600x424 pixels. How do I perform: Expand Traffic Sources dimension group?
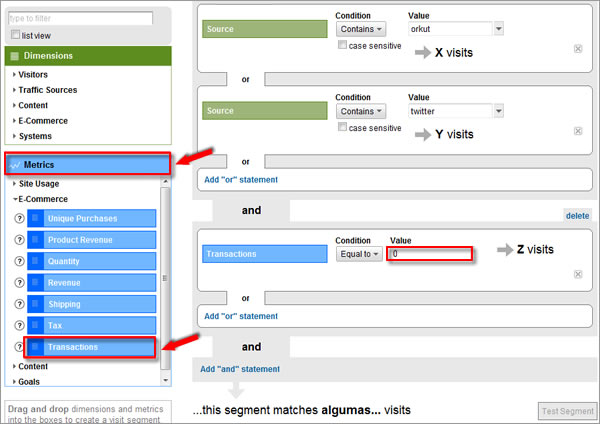tap(47, 90)
